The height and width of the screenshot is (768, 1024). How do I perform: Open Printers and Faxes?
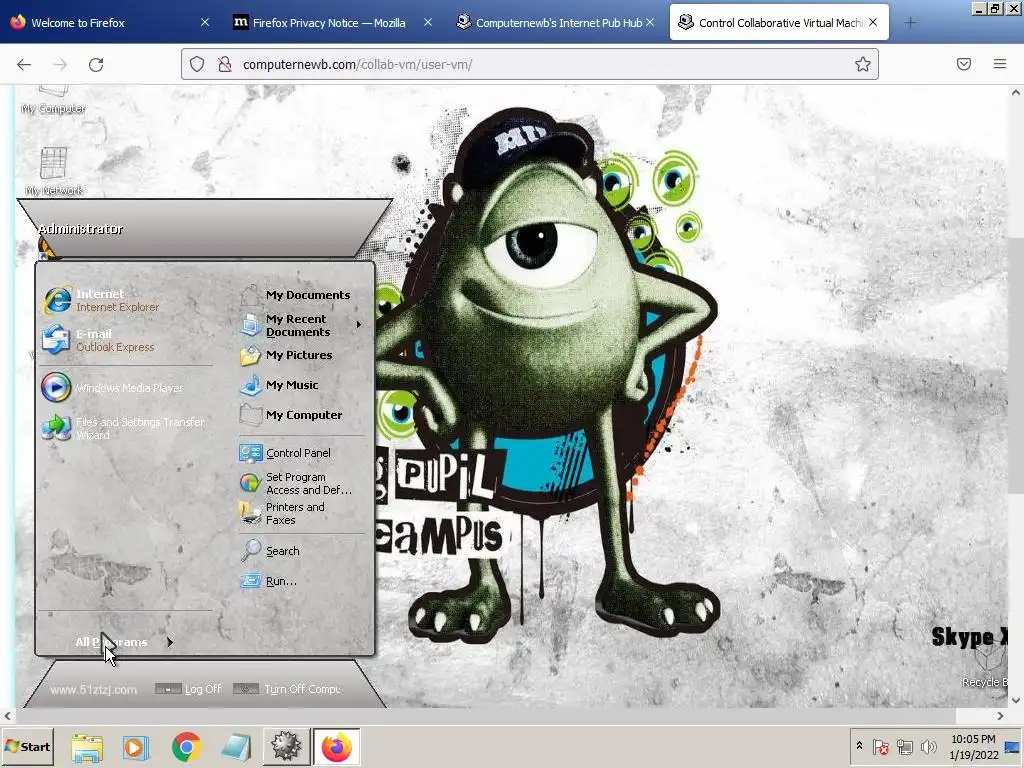tap(283, 513)
